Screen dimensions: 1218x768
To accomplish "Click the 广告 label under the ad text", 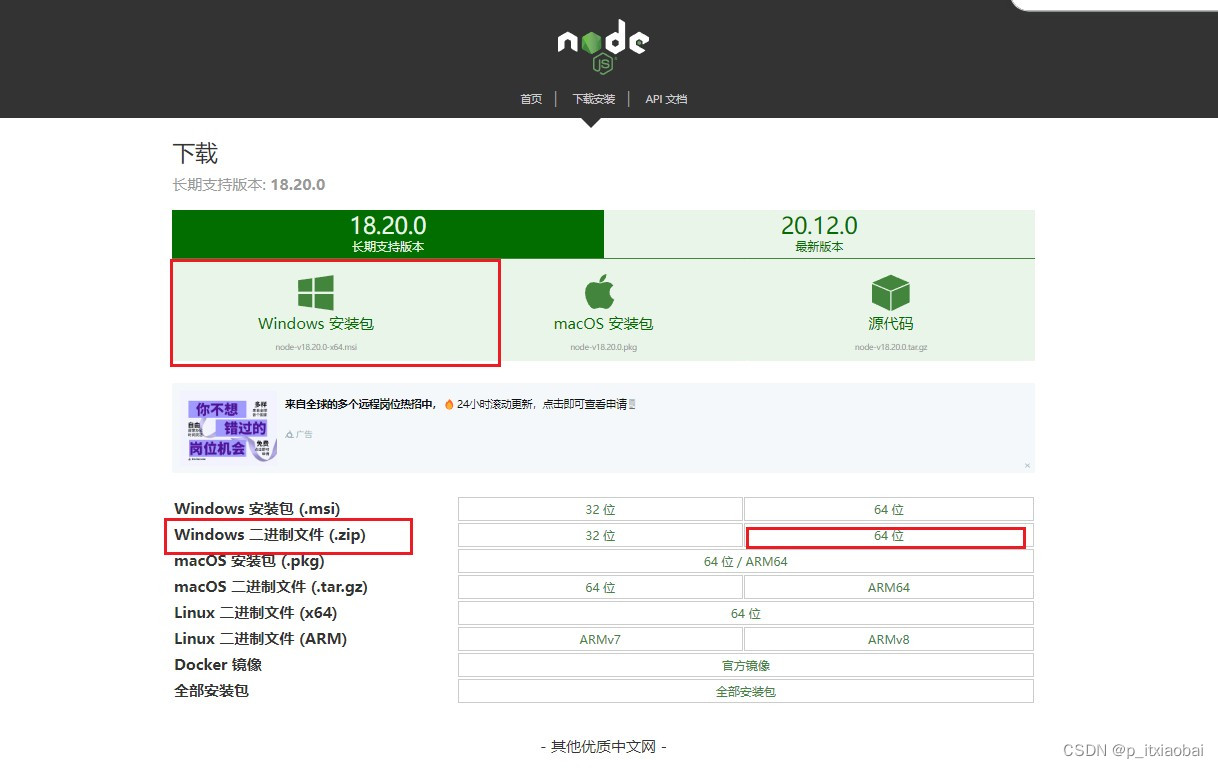I will click(x=299, y=434).
